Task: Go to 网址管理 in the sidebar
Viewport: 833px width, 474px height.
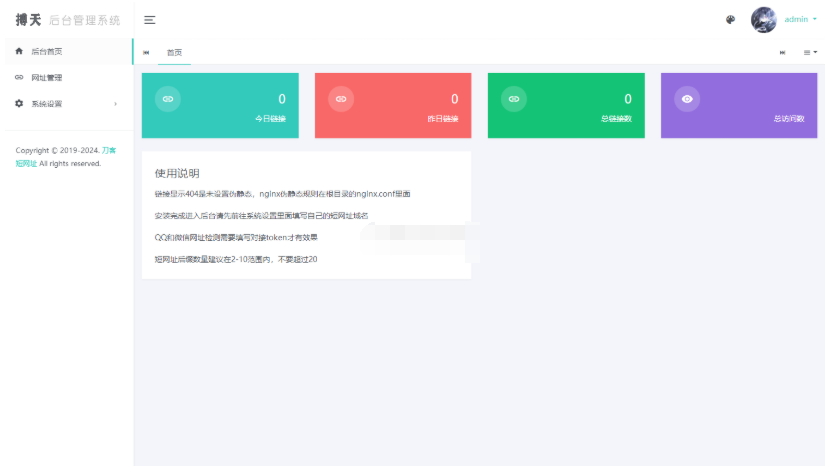Action: [47, 77]
